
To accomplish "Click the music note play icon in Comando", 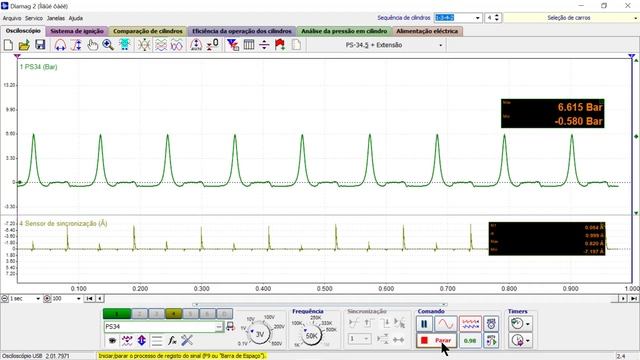I will [491, 340].
